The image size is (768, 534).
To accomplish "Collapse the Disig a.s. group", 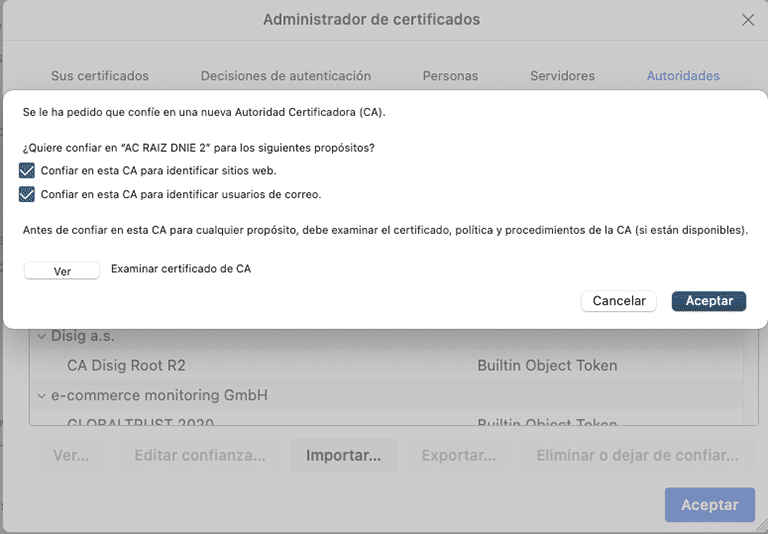I will click(42, 337).
